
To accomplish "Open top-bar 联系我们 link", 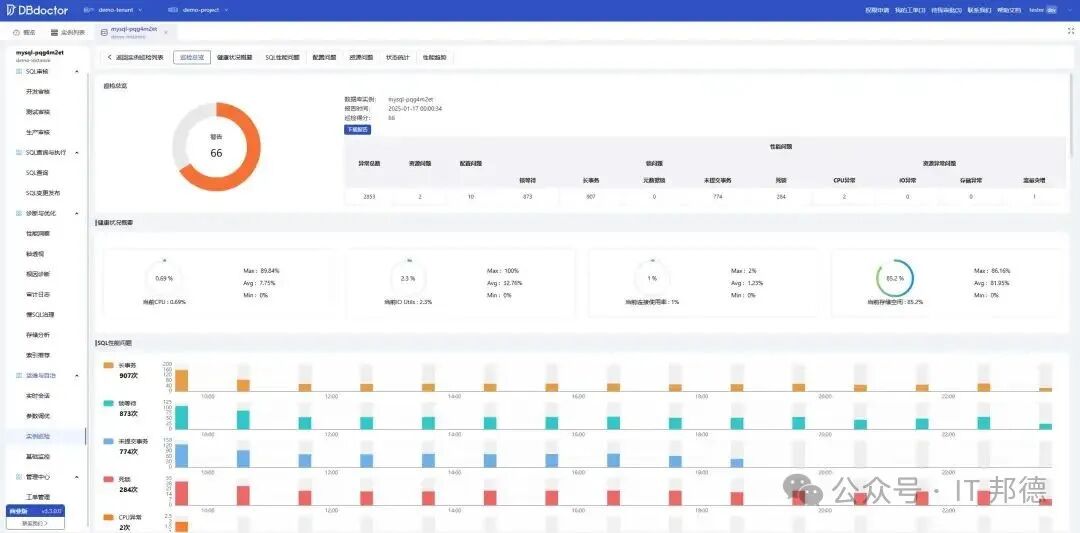I will (979, 10).
